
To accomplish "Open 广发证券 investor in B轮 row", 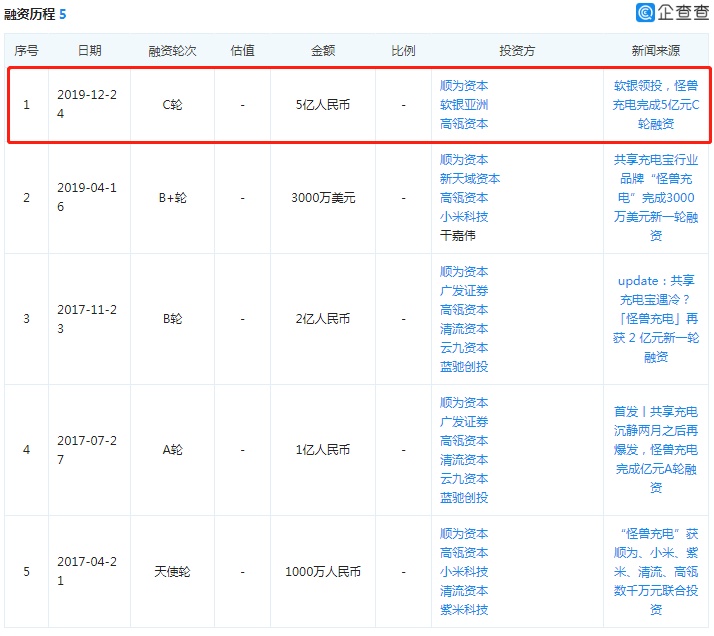I will pyautogui.click(x=464, y=291).
